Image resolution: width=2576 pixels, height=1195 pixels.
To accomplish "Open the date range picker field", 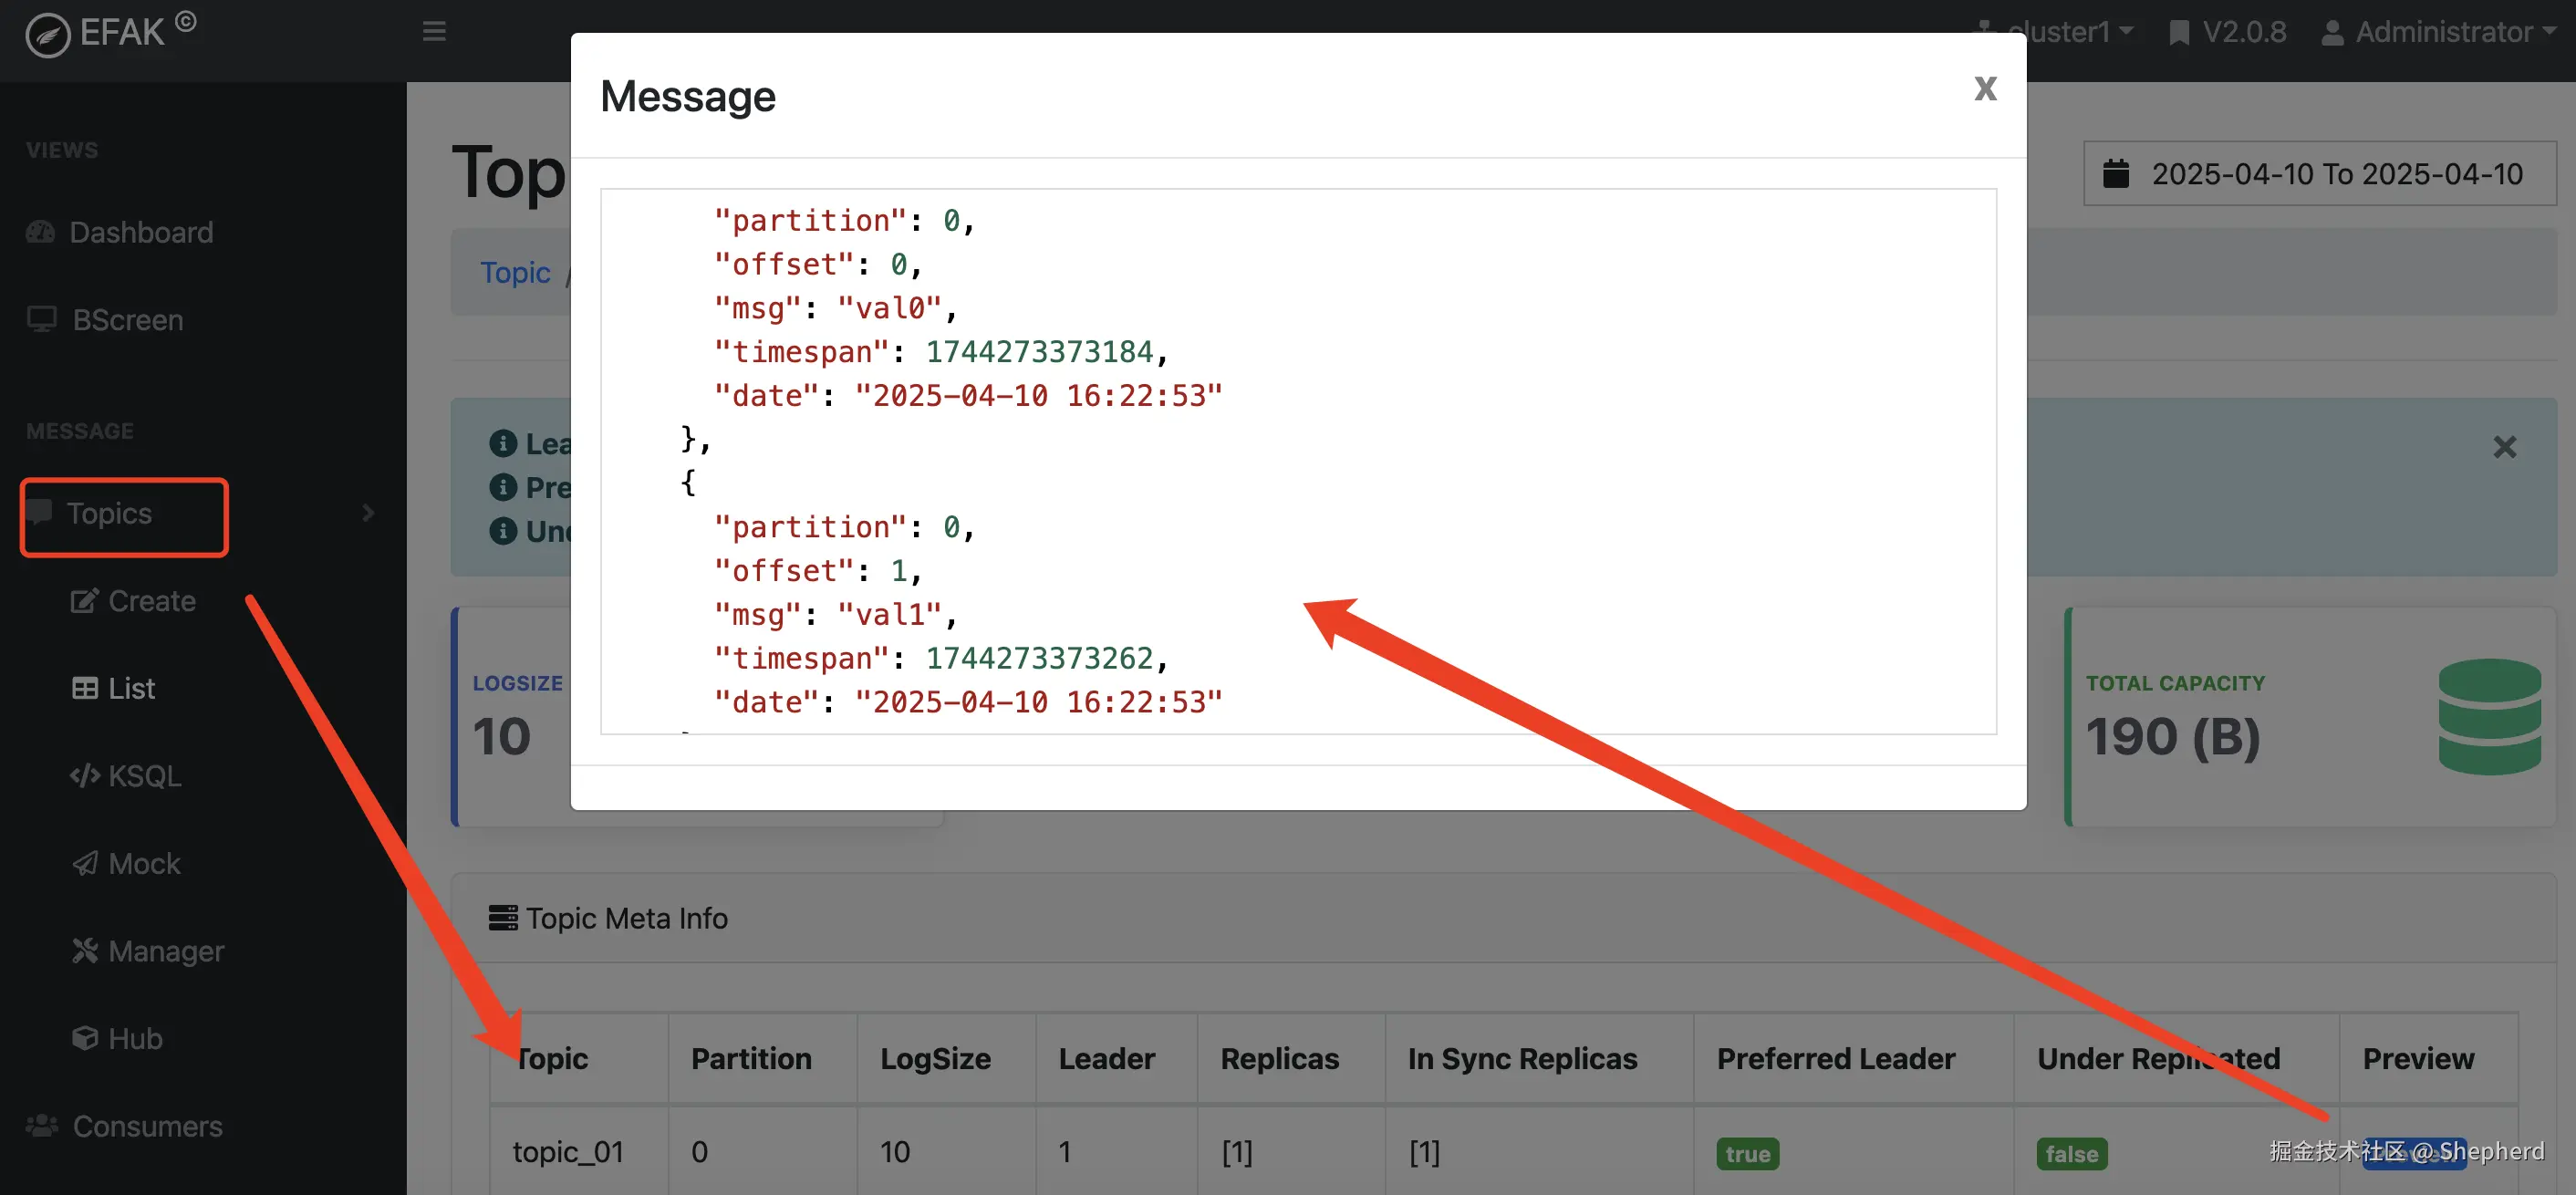I will click(x=2319, y=174).
